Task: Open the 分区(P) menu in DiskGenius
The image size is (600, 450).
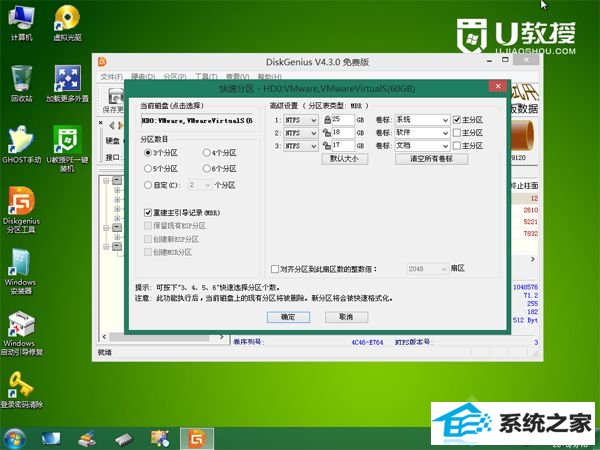Action: (x=174, y=77)
